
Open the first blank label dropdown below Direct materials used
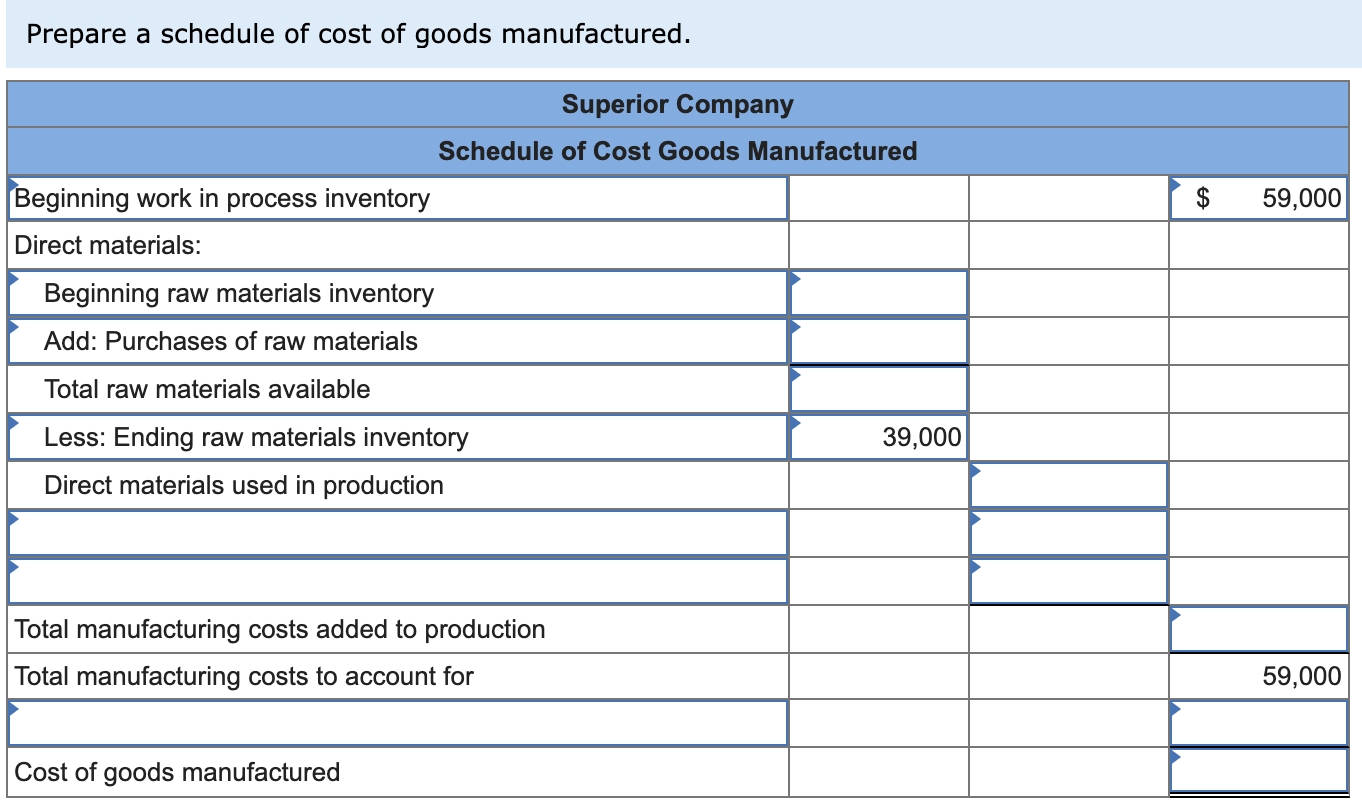[398, 533]
